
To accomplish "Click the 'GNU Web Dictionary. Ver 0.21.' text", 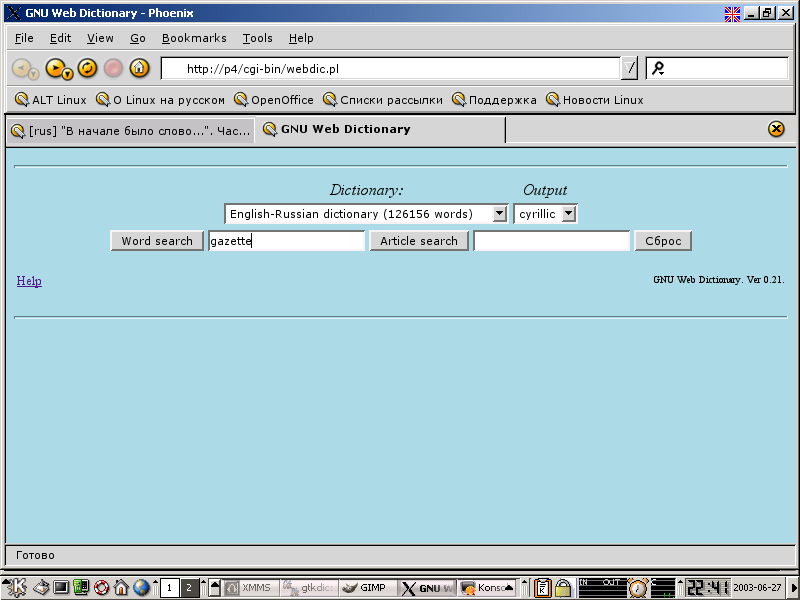I will (718, 280).
